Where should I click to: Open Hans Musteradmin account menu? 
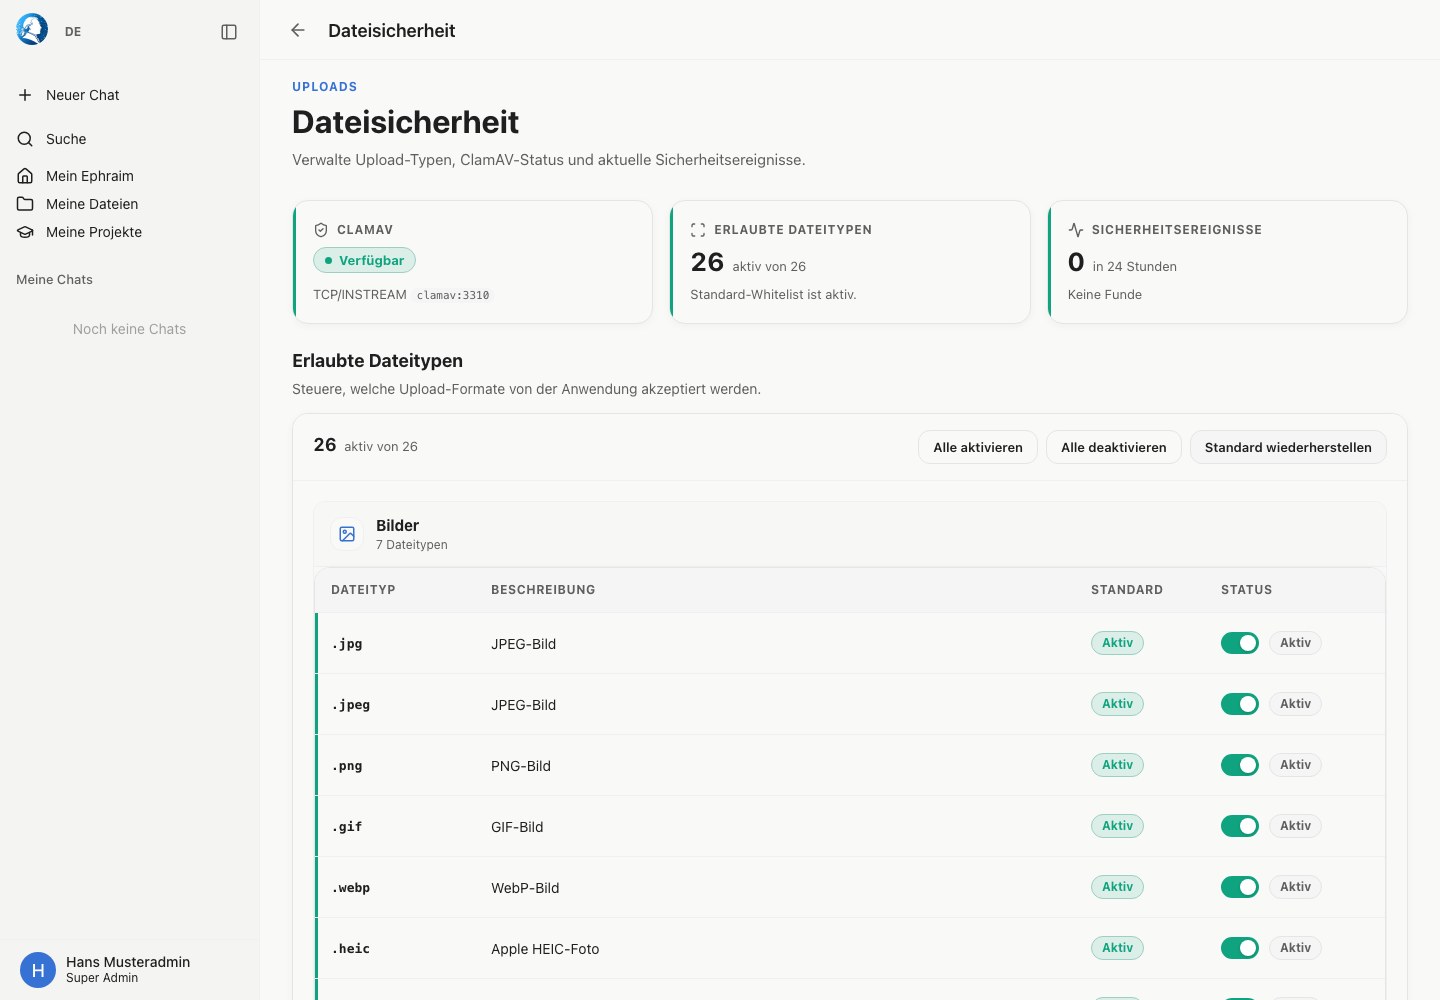pos(130,970)
